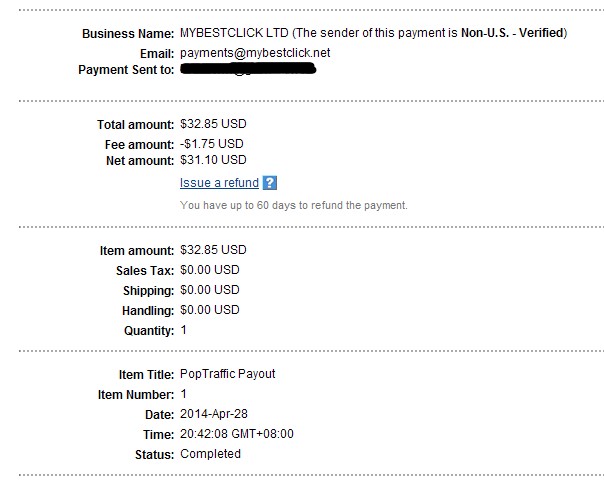Select the Total amount $32.85 USD value

(213, 124)
